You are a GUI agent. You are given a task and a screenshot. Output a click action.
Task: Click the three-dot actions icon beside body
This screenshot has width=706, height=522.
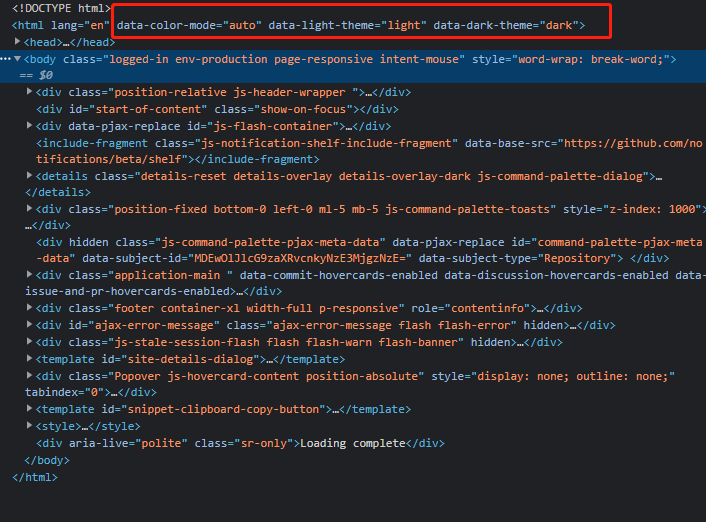click(x=5, y=60)
